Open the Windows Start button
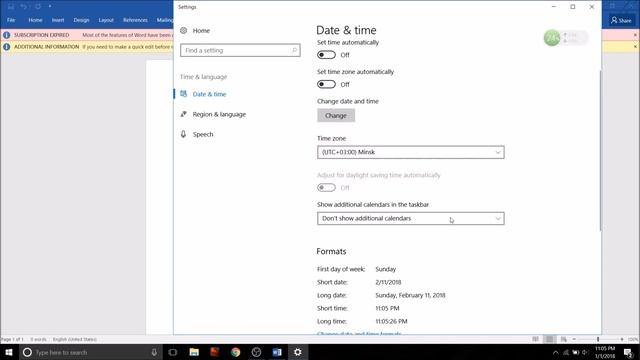Screen dimensions: 640x360 (9, 352)
